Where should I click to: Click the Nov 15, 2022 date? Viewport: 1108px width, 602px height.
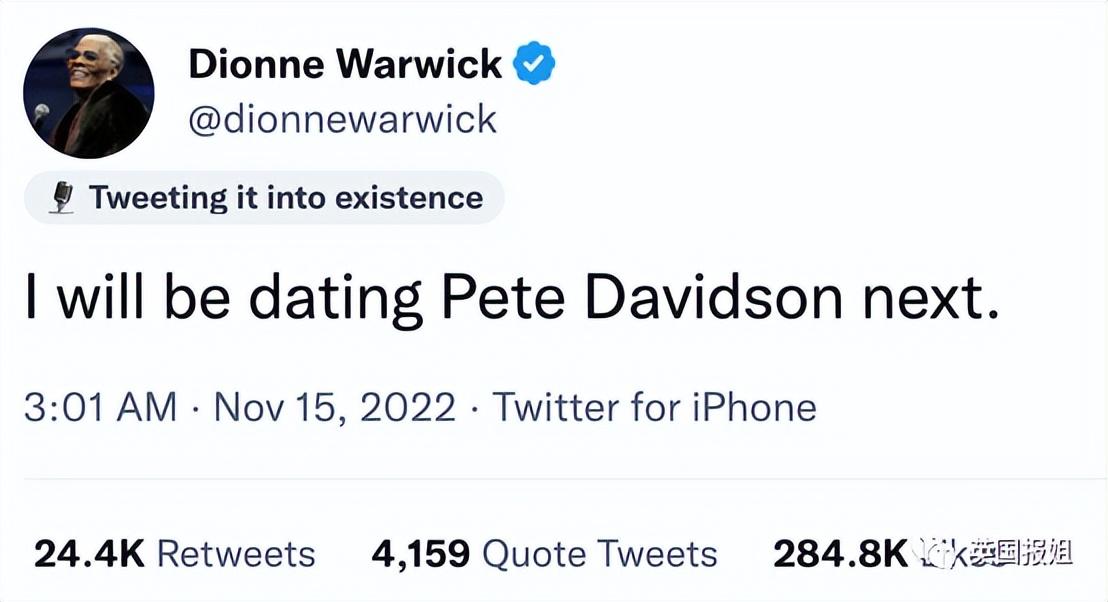(x=335, y=408)
